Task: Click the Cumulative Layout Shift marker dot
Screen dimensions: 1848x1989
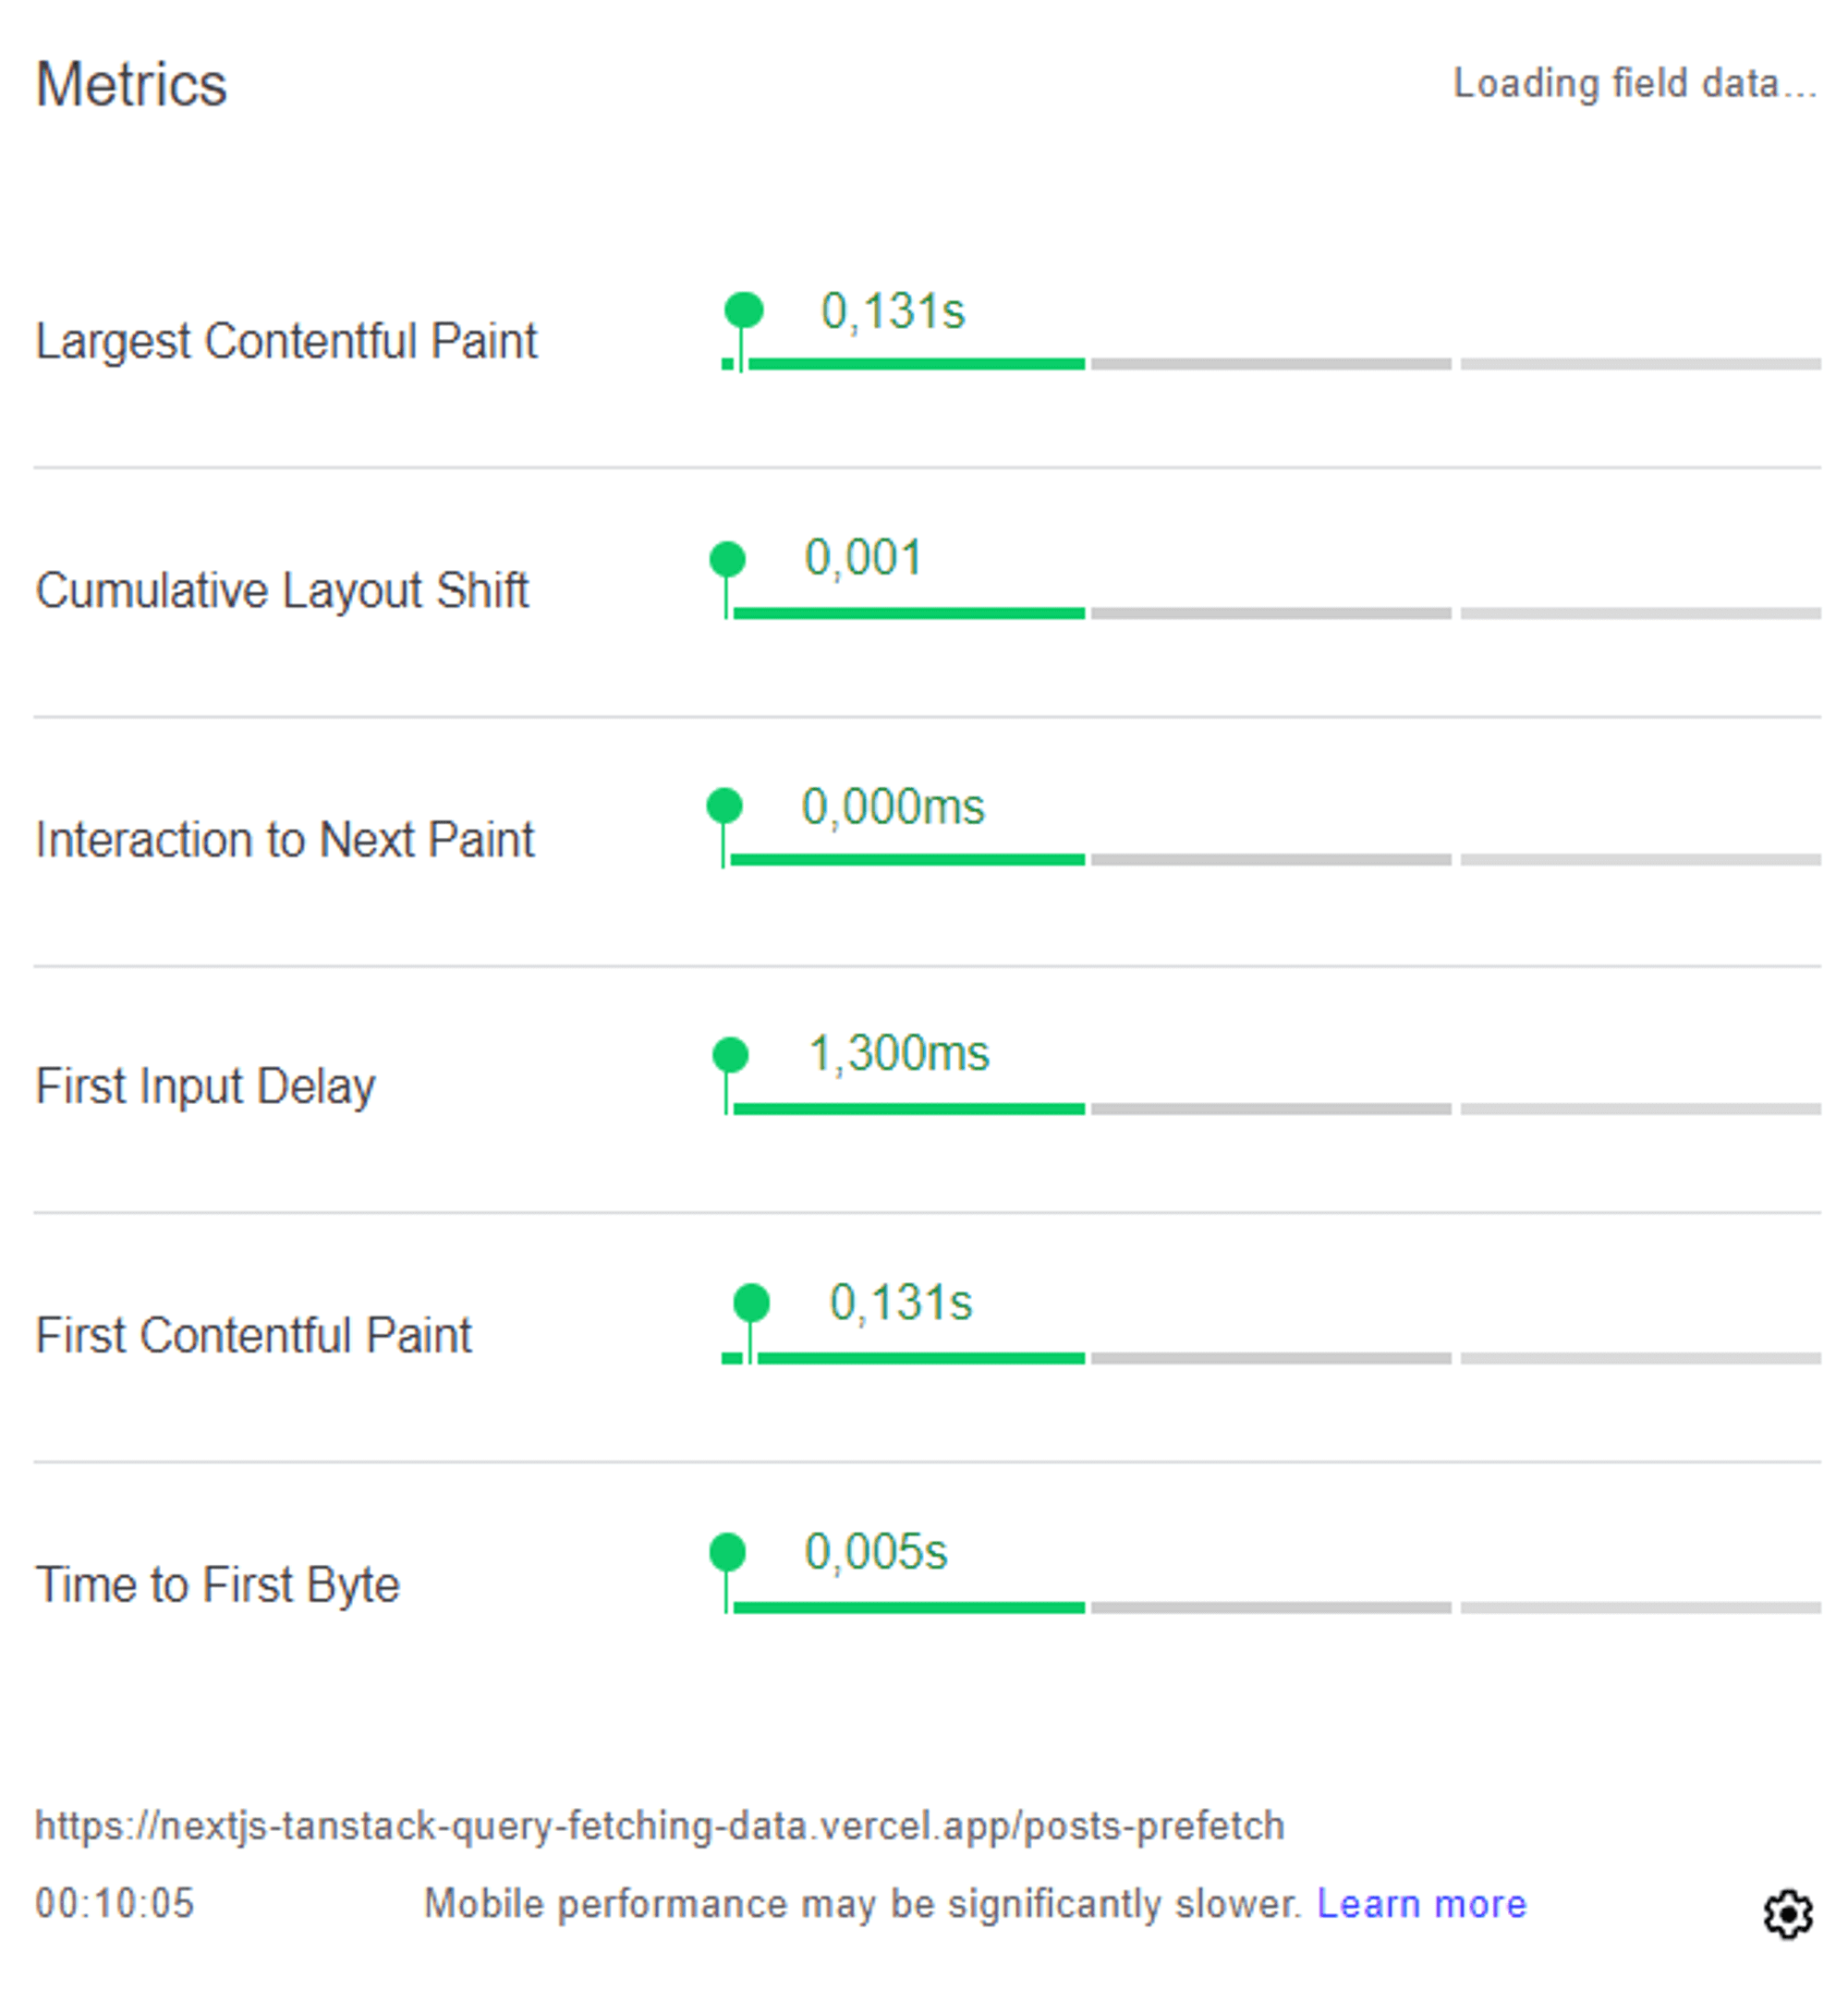Action: [727, 559]
